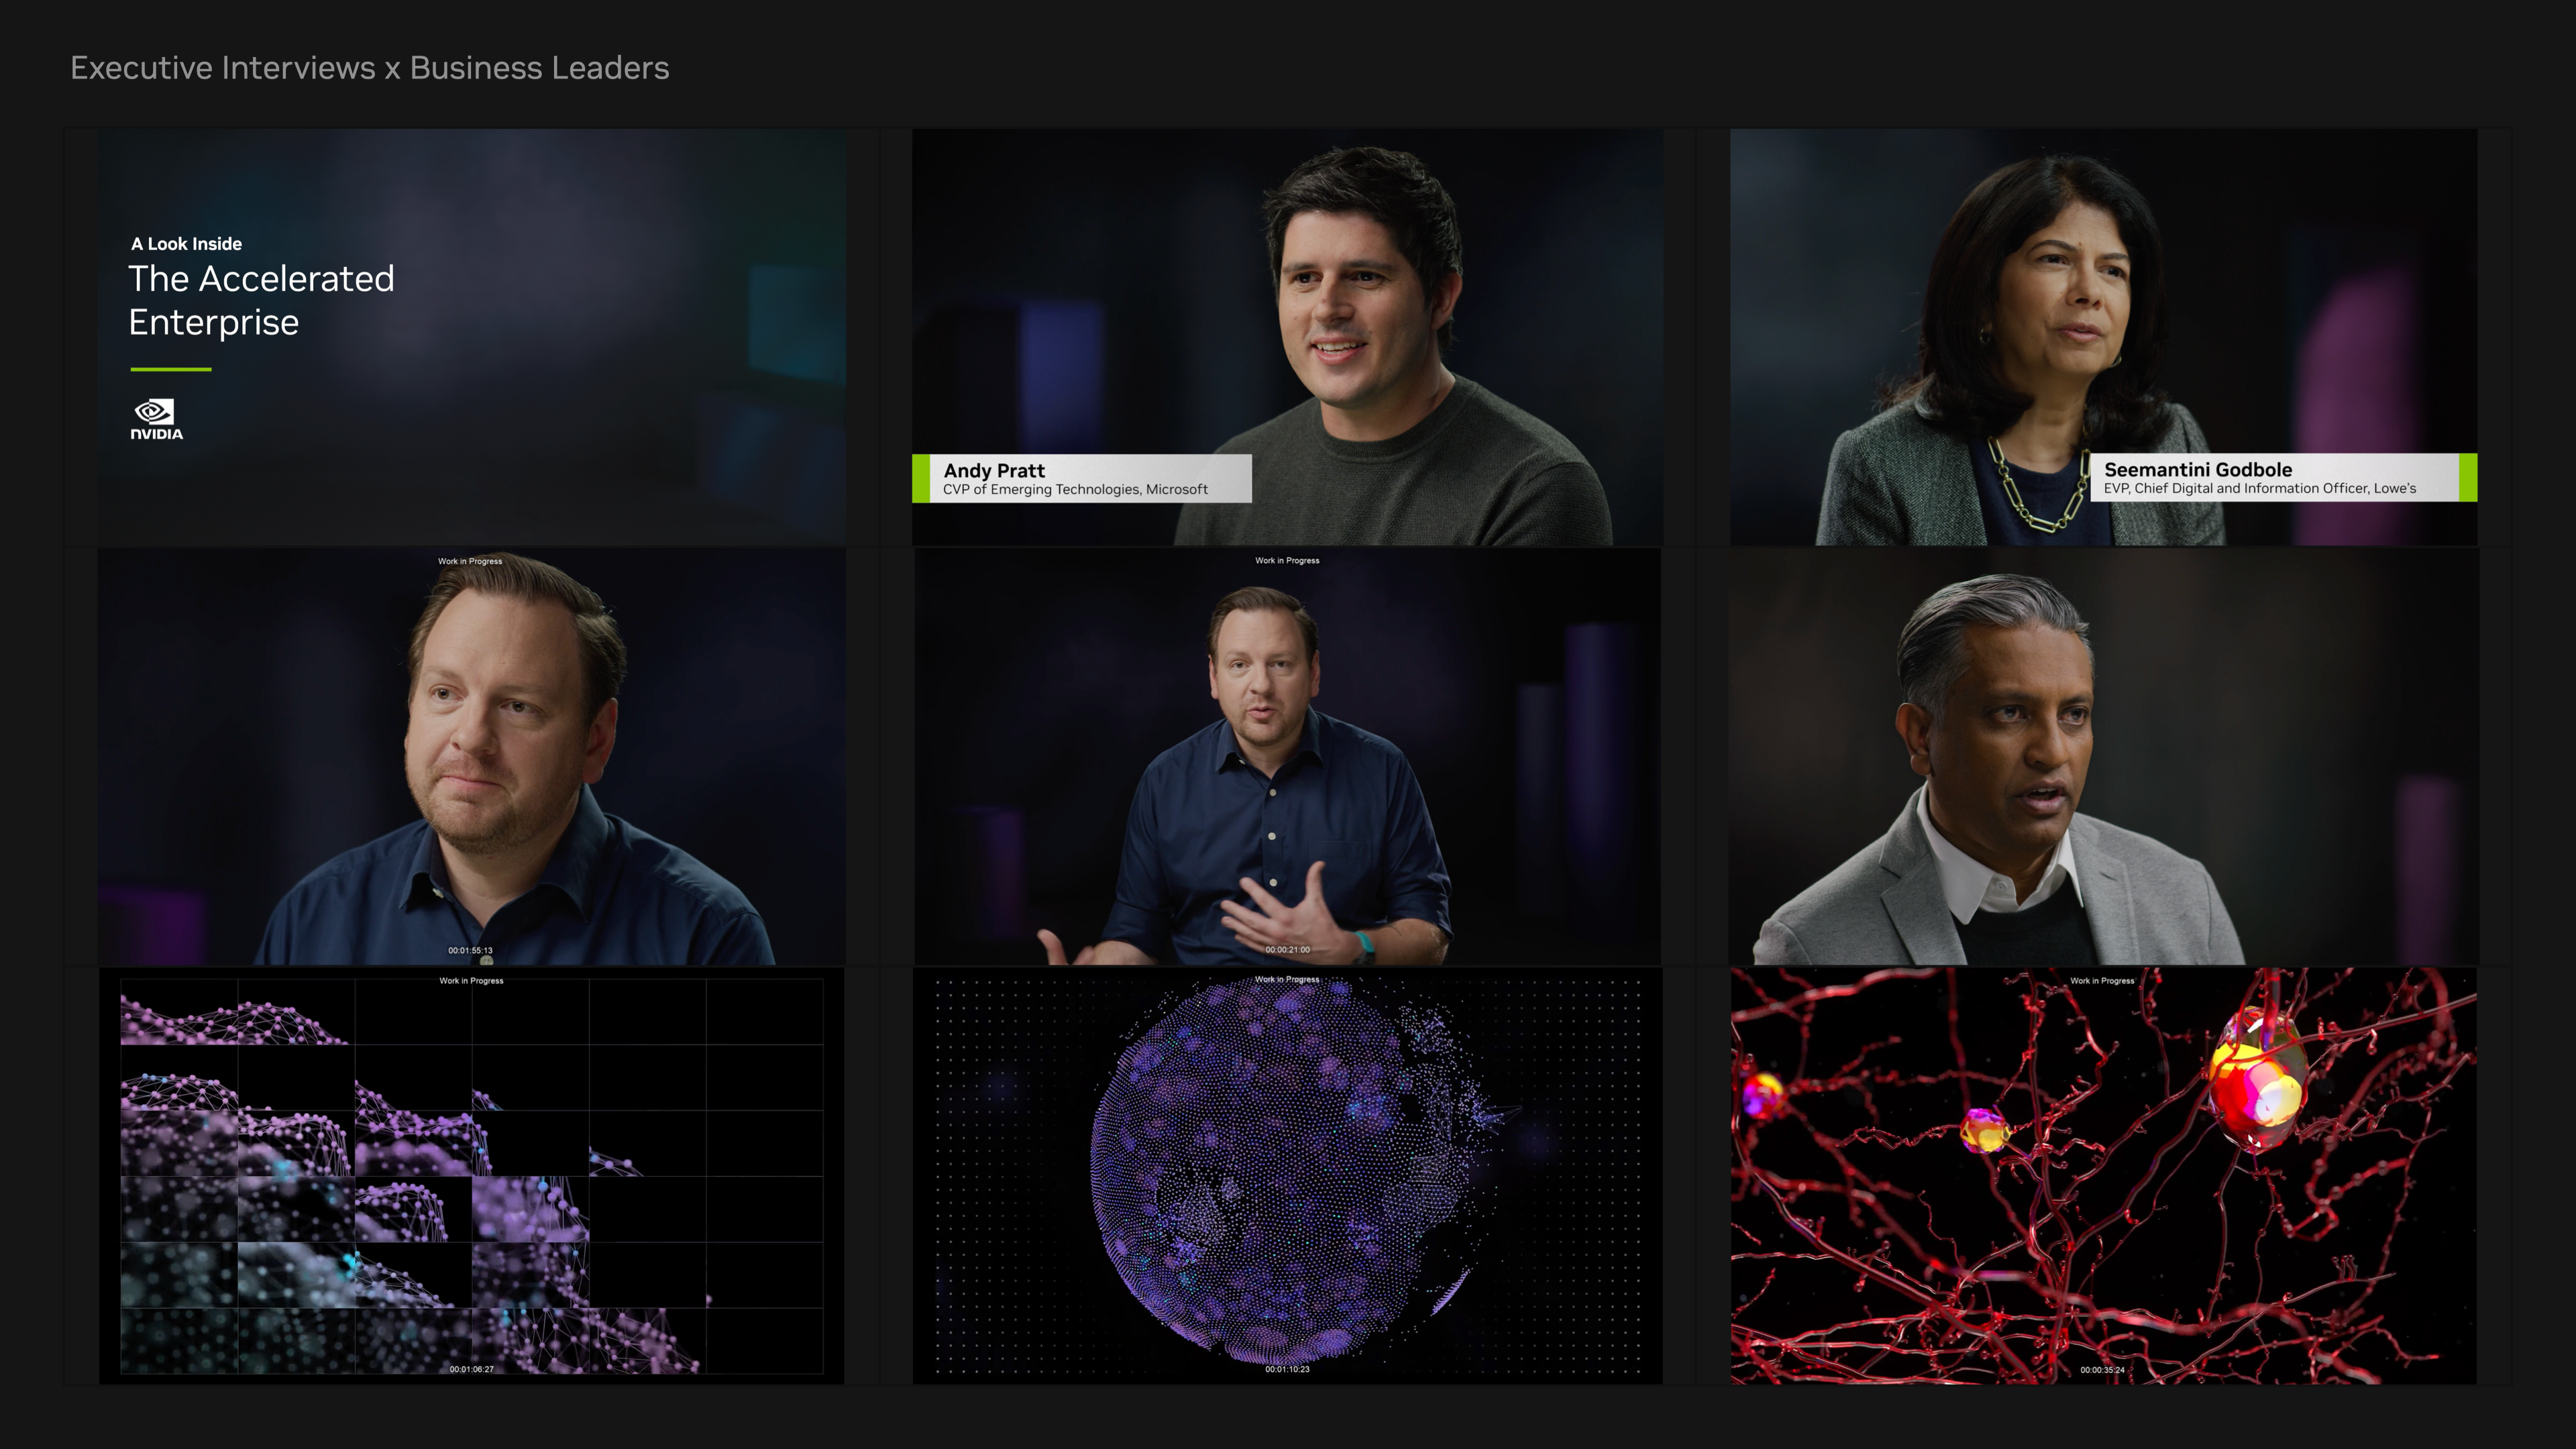Click Work in Progress label on neuron frame
The image size is (2576, 1449).
2102,980
